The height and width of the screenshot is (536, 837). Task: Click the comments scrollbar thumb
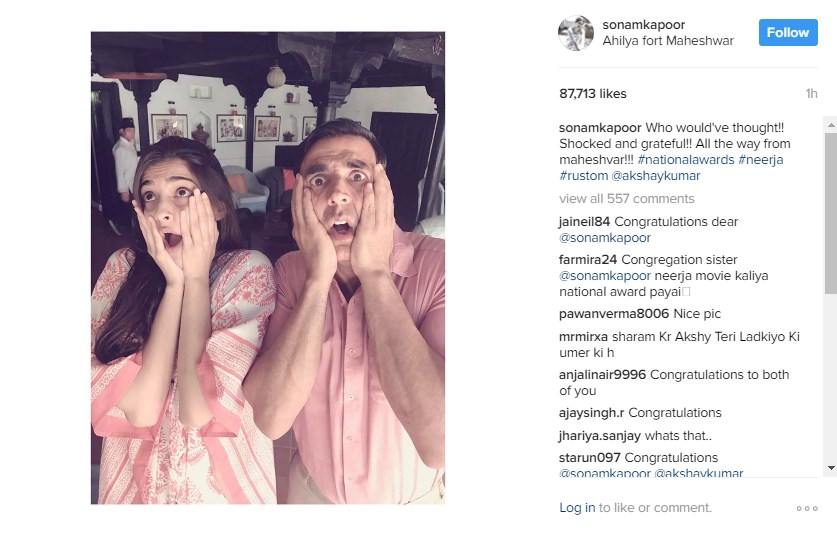coord(831,214)
